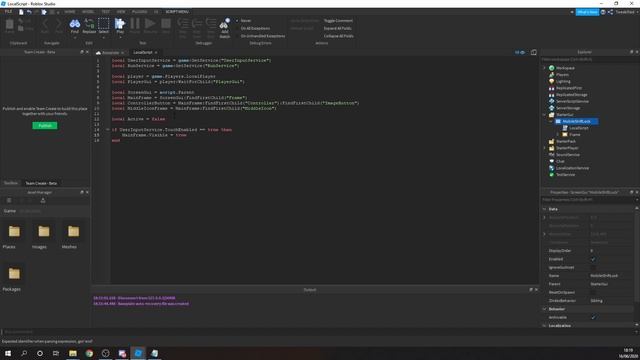Screen dimensions: 640x360
Task: Toggle the IgnoreGuiInset property checkbox
Action: tap(593, 267)
